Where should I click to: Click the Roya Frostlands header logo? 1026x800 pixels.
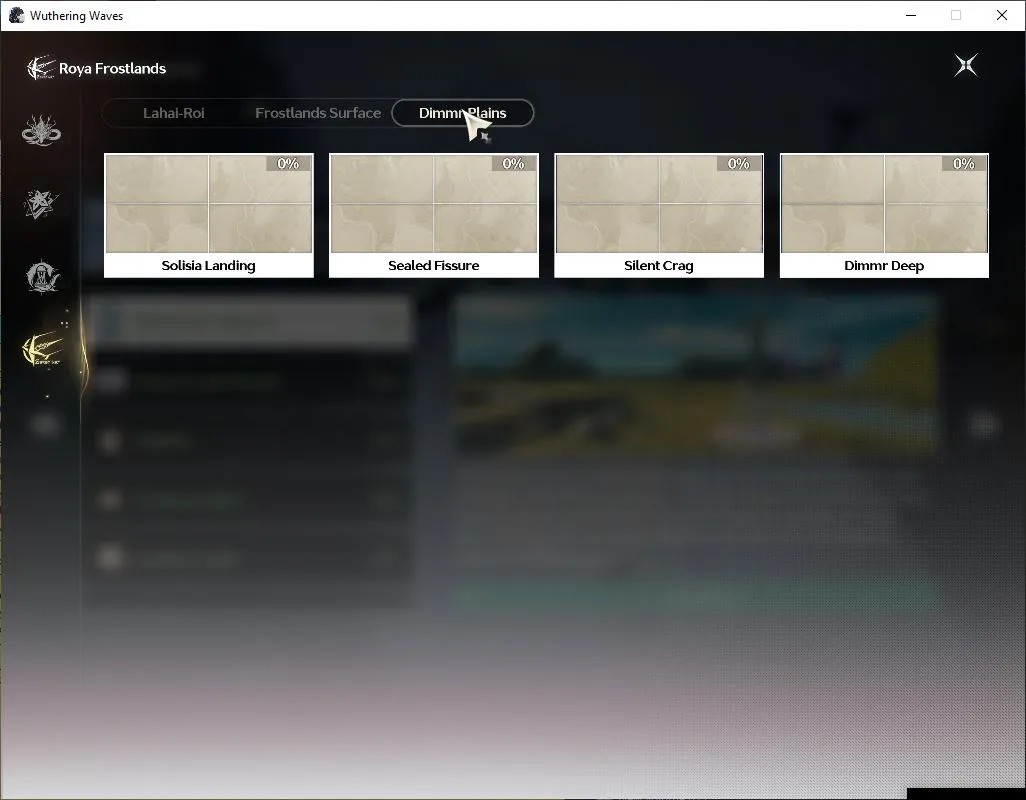click(x=41, y=68)
